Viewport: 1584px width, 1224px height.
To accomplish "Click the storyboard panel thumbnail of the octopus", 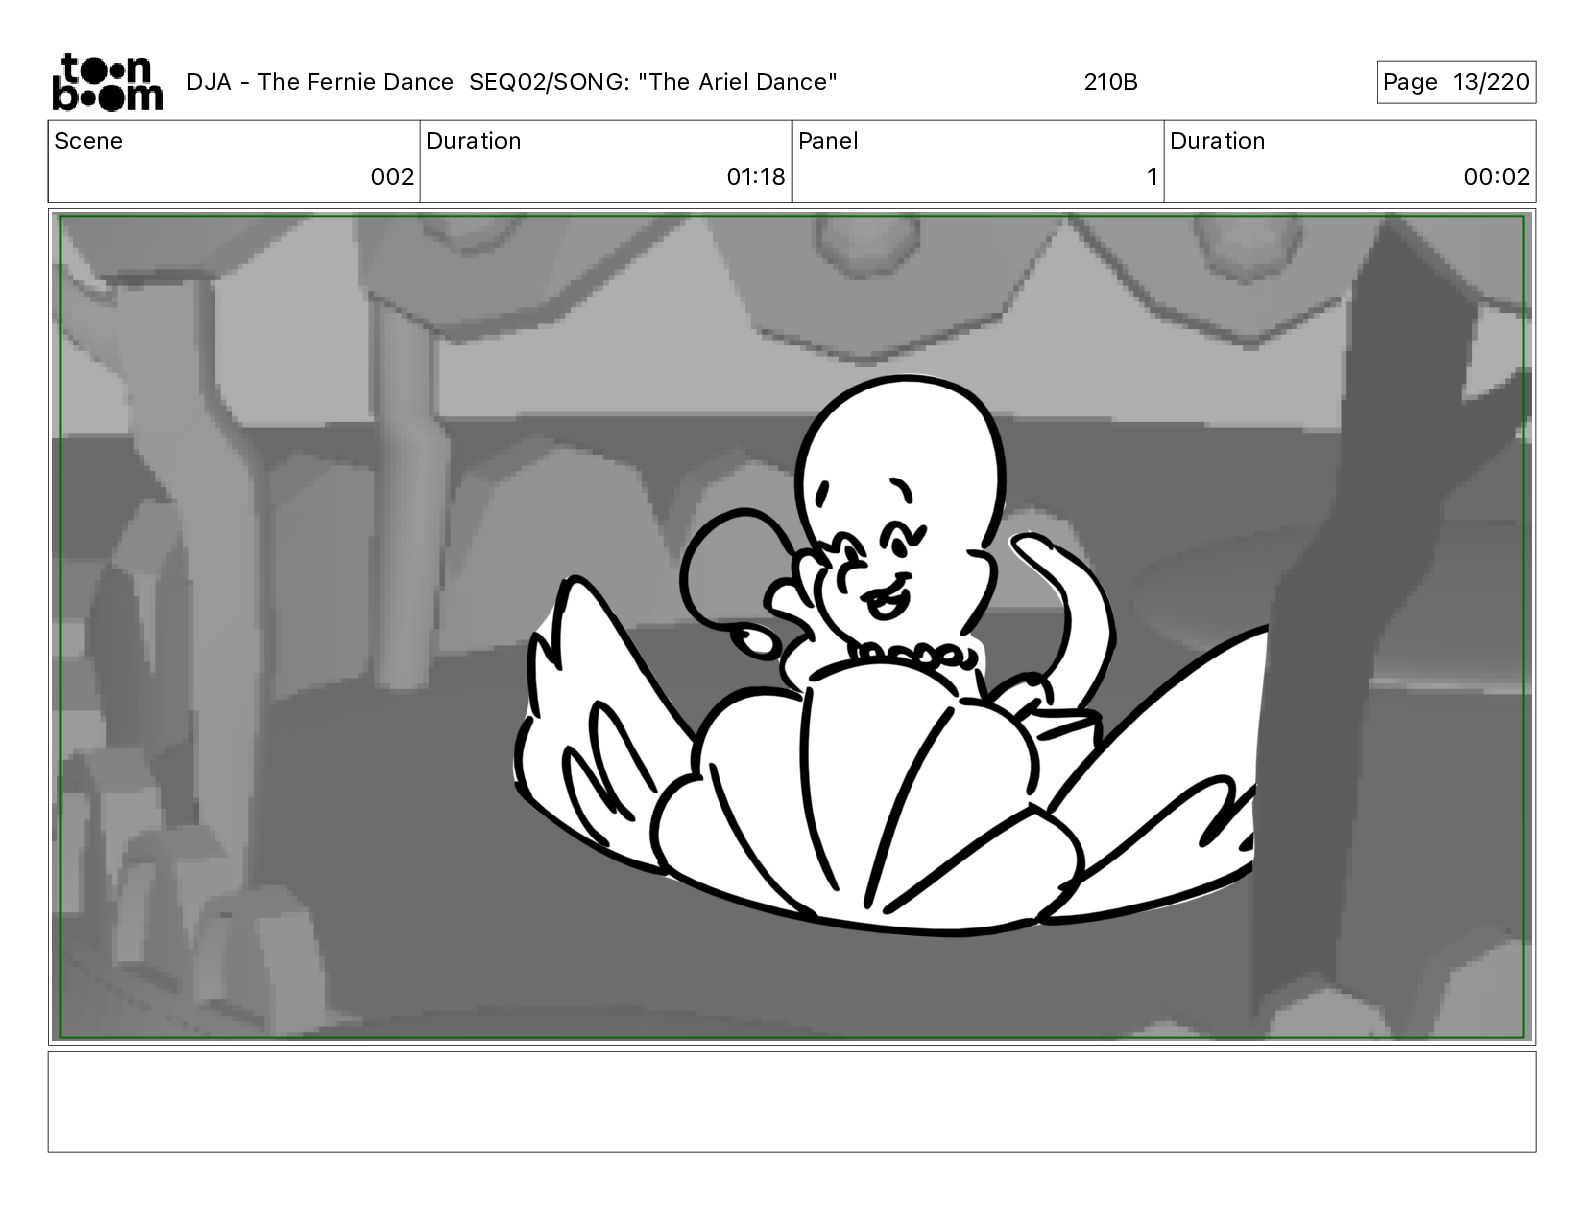I will point(792,627).
